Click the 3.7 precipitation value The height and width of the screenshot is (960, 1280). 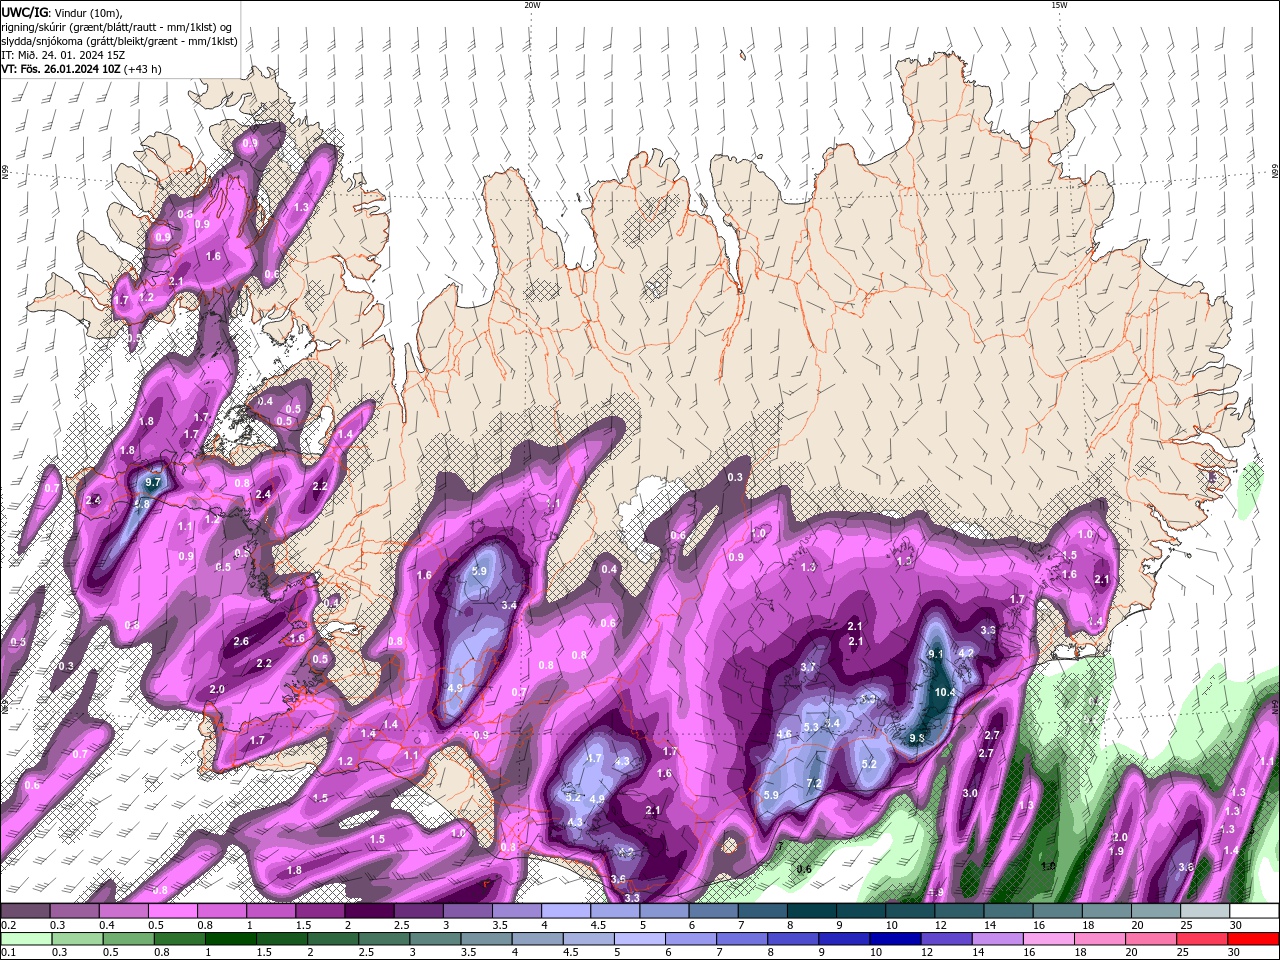(x=808, y=667)
